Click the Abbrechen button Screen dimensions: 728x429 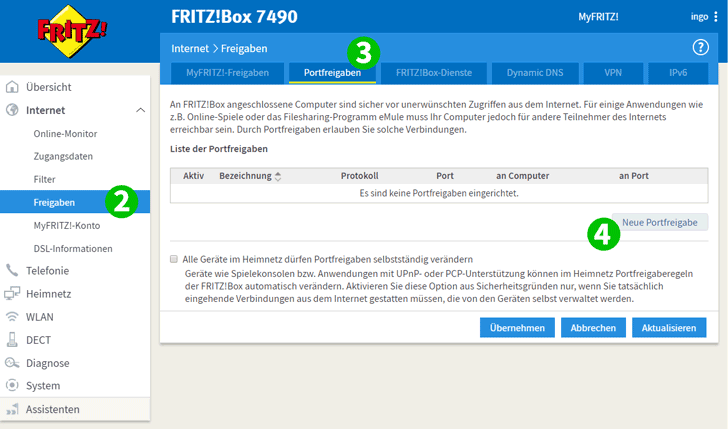click(593, 328)
